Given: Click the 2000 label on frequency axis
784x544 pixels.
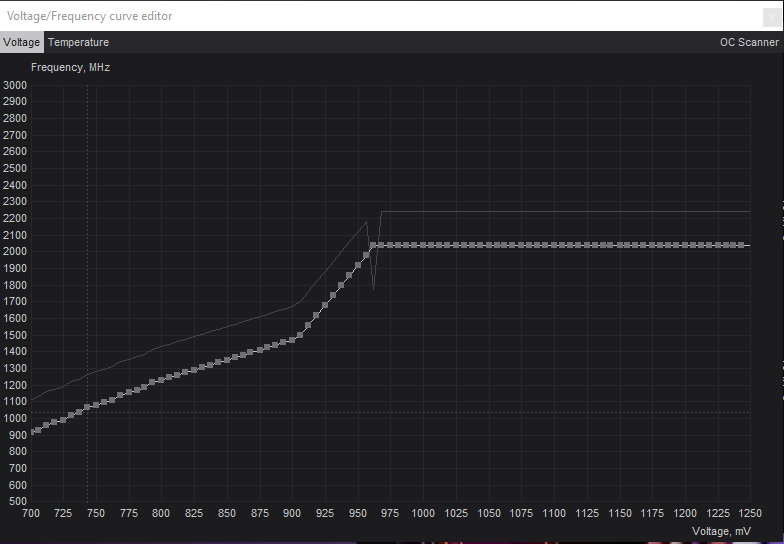Looking at the screenshot, I should click(x=15, y=252).
